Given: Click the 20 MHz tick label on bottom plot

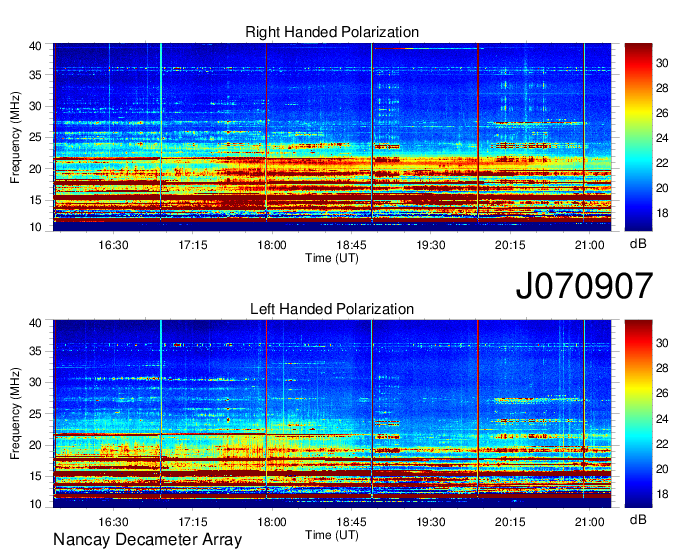Looking at the screenshot, I should pos(35,445).
